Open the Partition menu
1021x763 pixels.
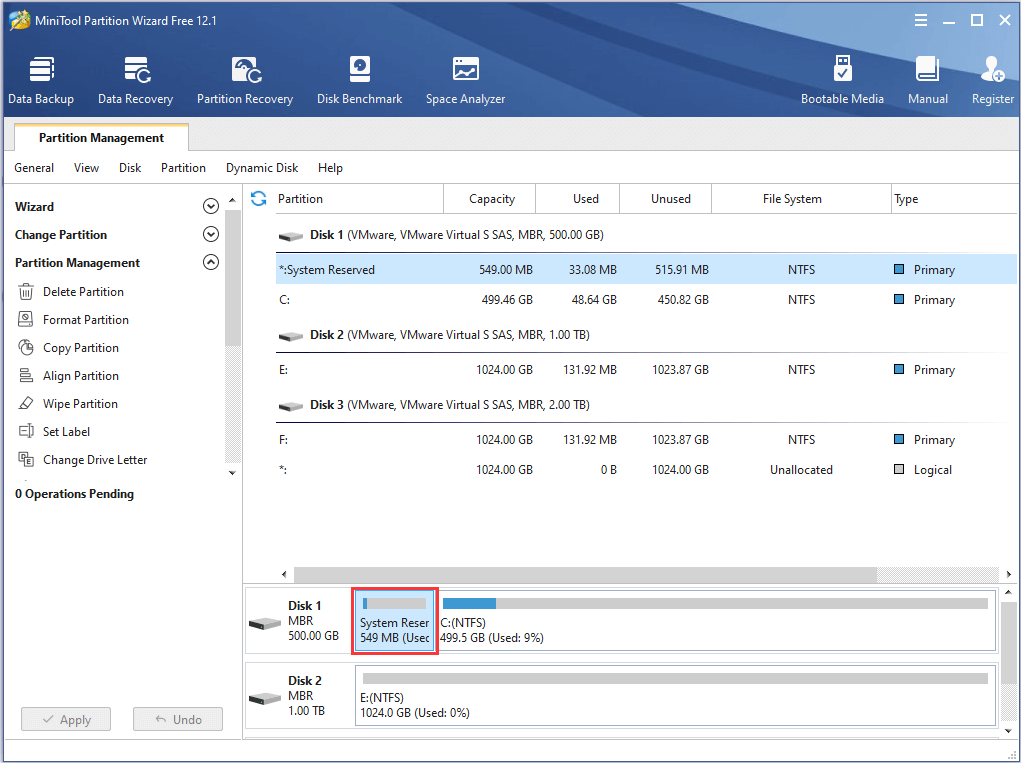point(183,168)
